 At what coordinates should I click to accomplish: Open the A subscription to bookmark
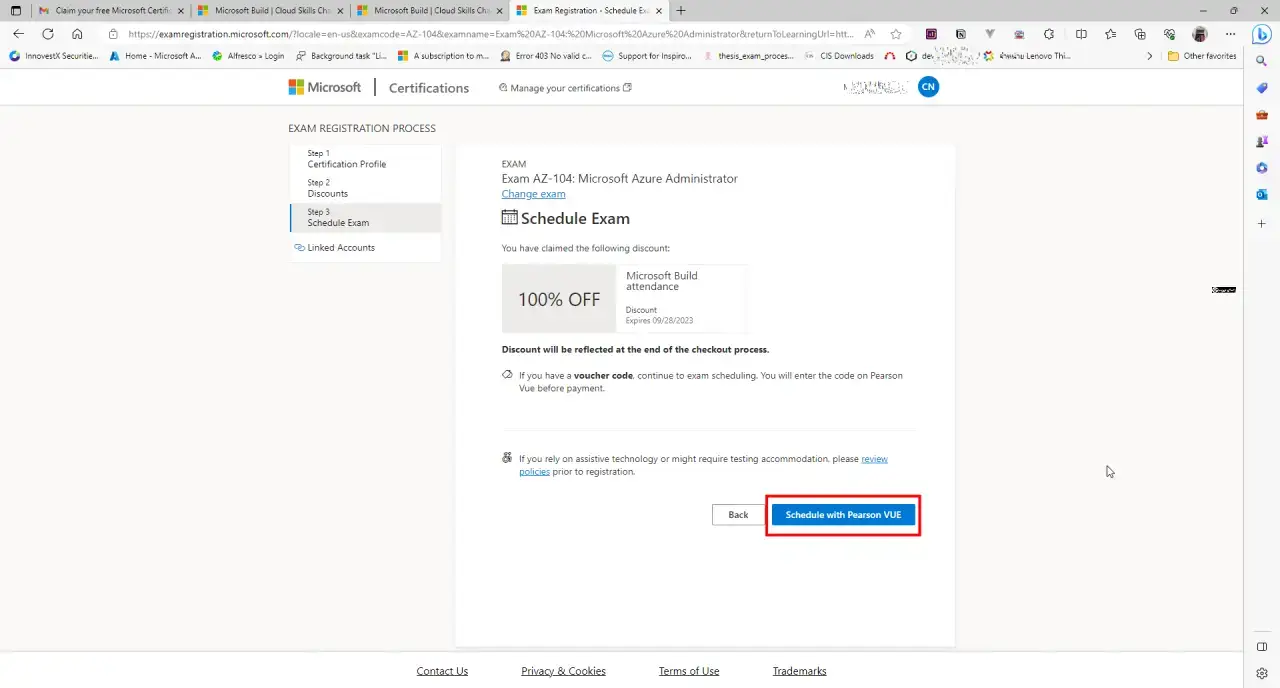click(x=443, y=56)
